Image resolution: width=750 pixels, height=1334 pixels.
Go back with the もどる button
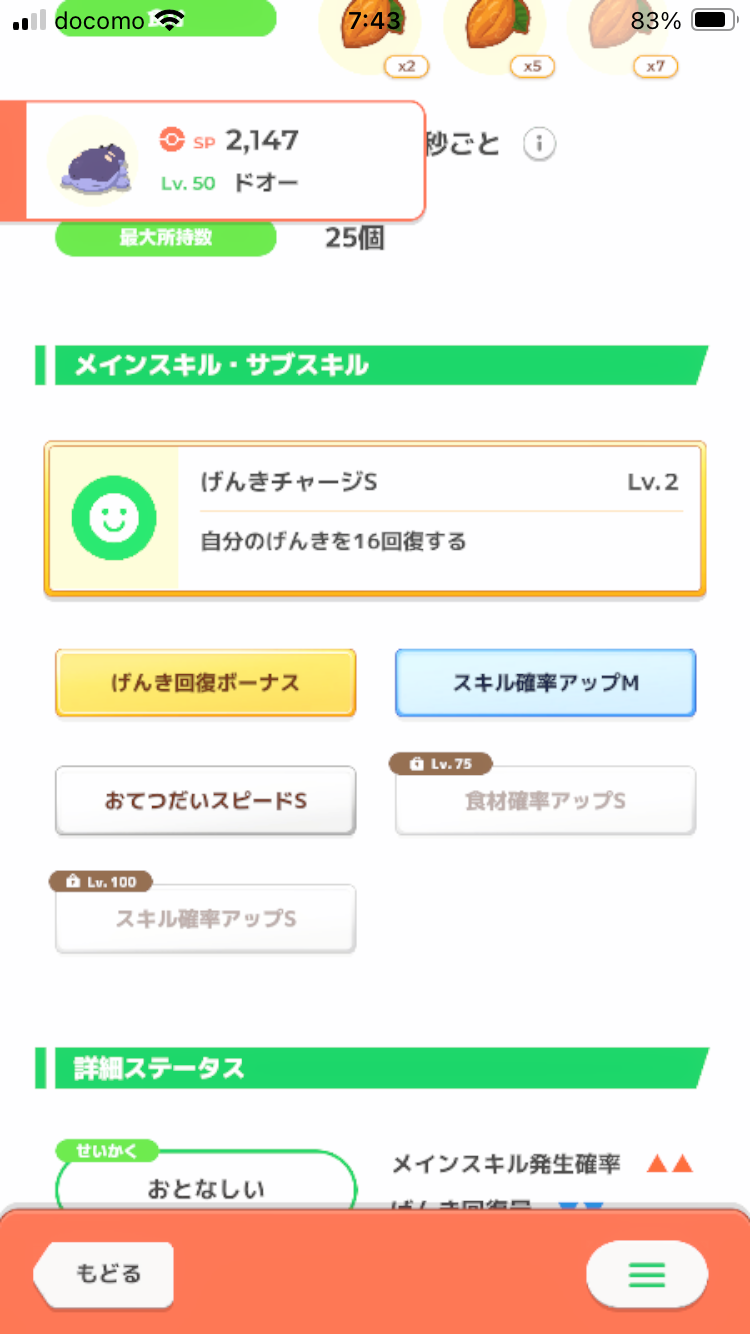point(104,1274)
